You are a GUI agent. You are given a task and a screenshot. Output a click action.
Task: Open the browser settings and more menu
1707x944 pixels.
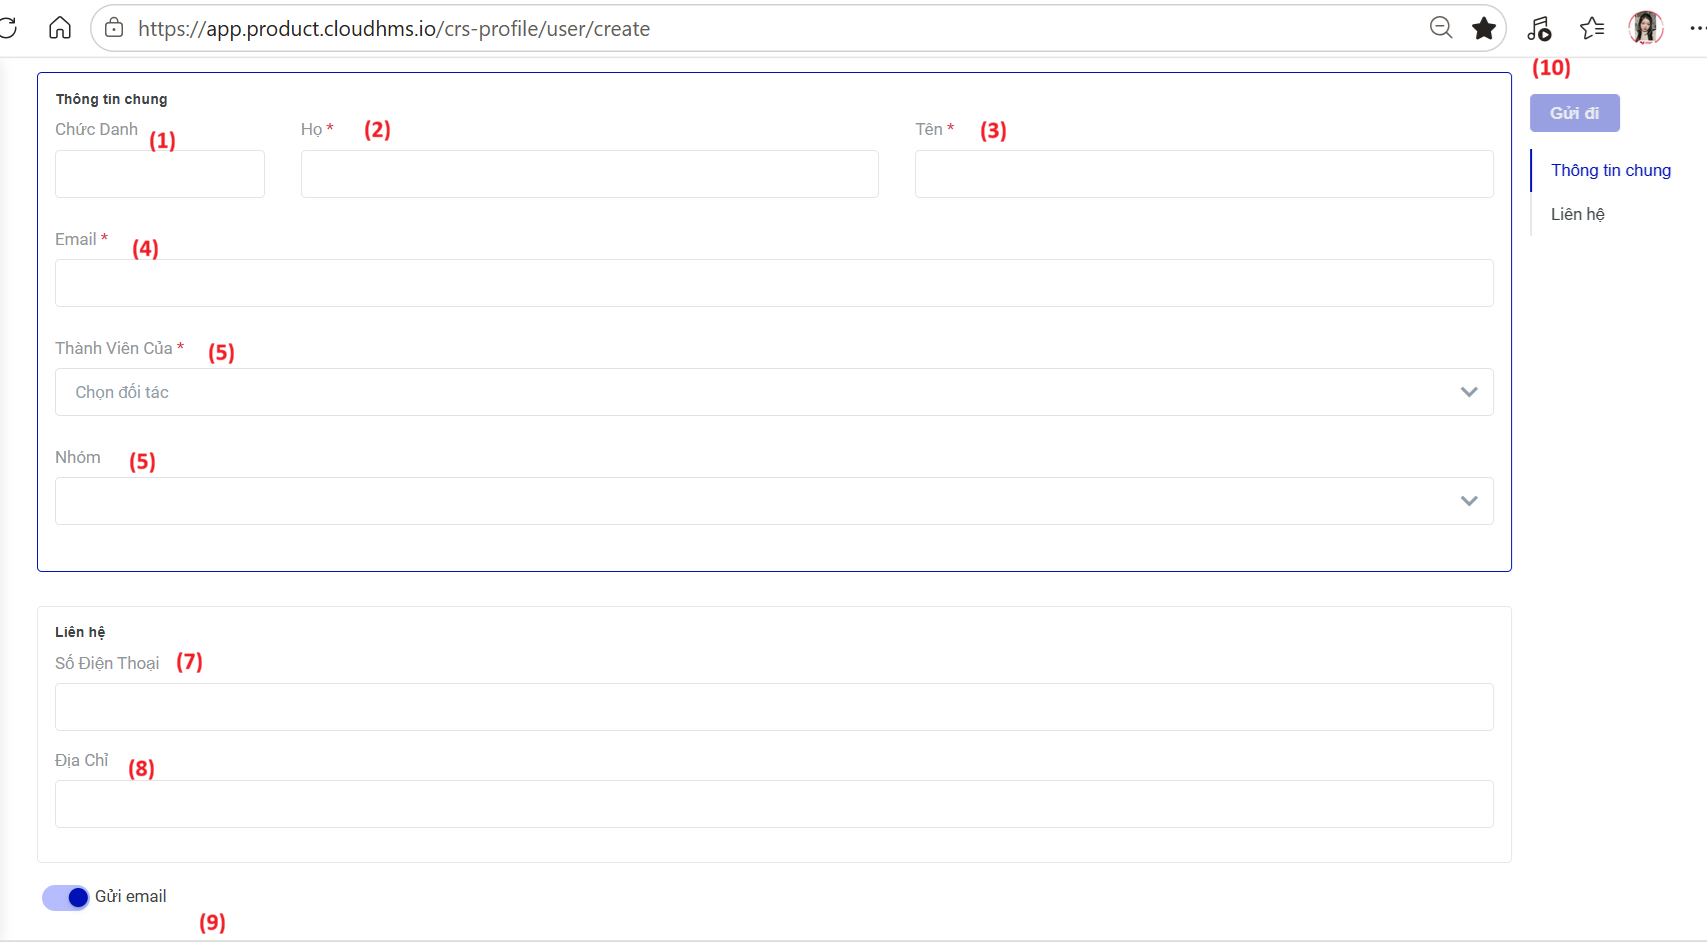pos(1697,28)
